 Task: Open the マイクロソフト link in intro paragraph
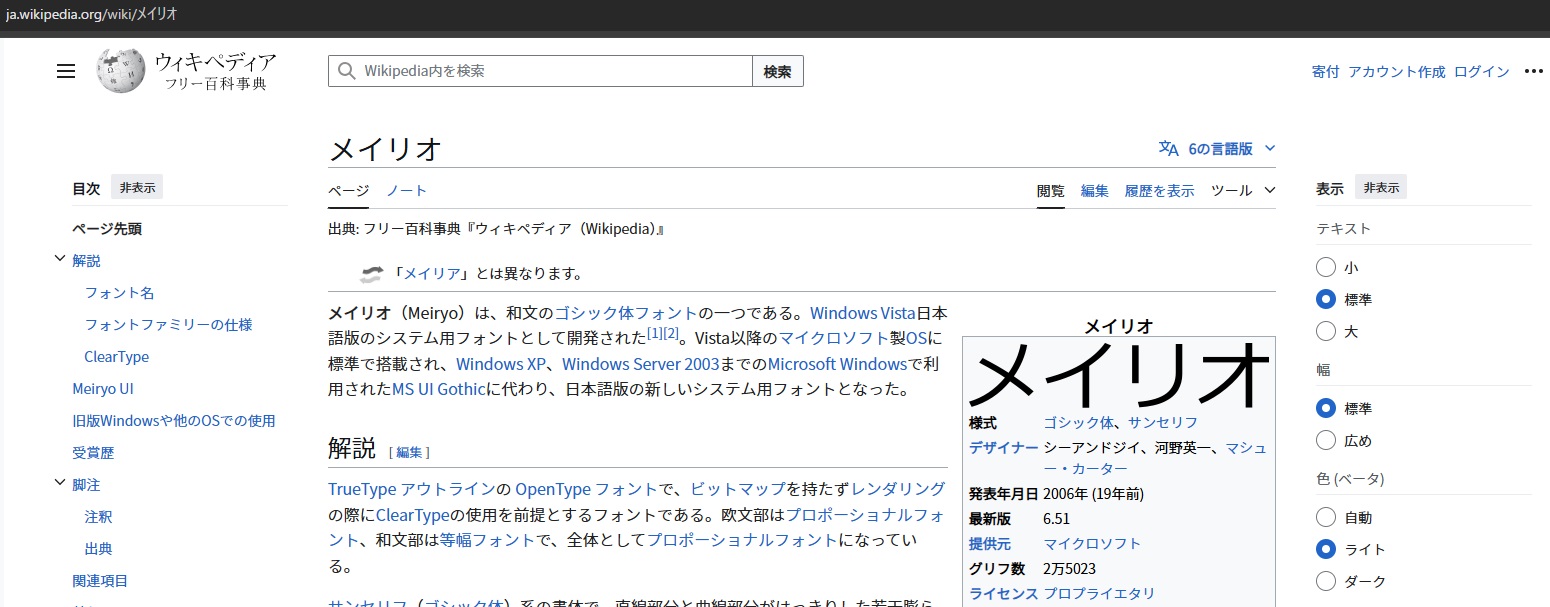coord(834,338)
